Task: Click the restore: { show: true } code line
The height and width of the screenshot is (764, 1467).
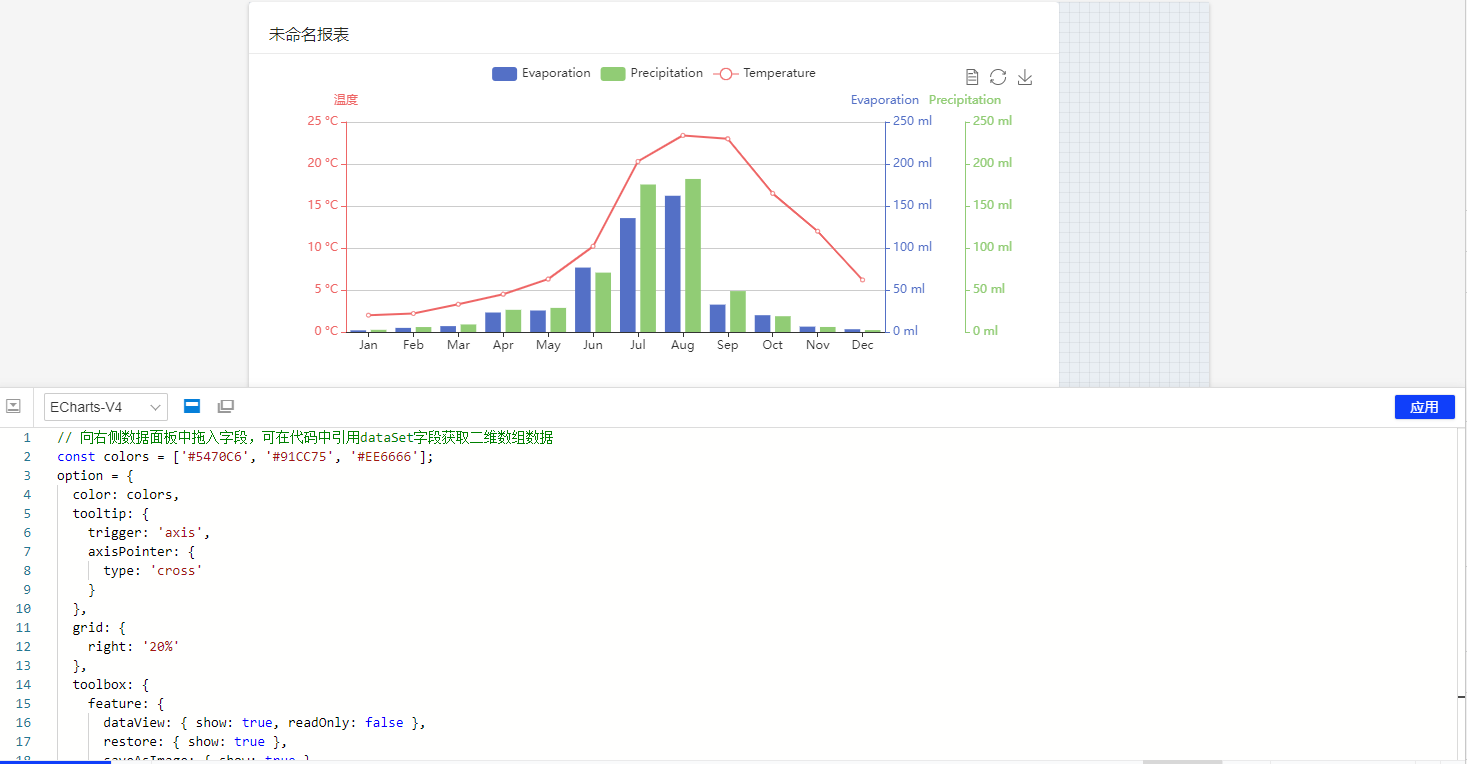Action: click(195, 742)
